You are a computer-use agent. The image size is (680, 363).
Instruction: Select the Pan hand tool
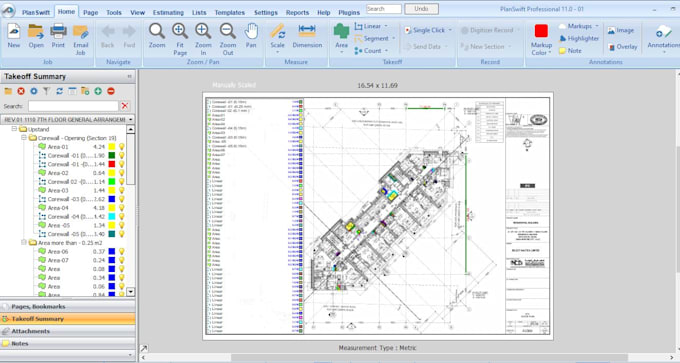(251, 36)
